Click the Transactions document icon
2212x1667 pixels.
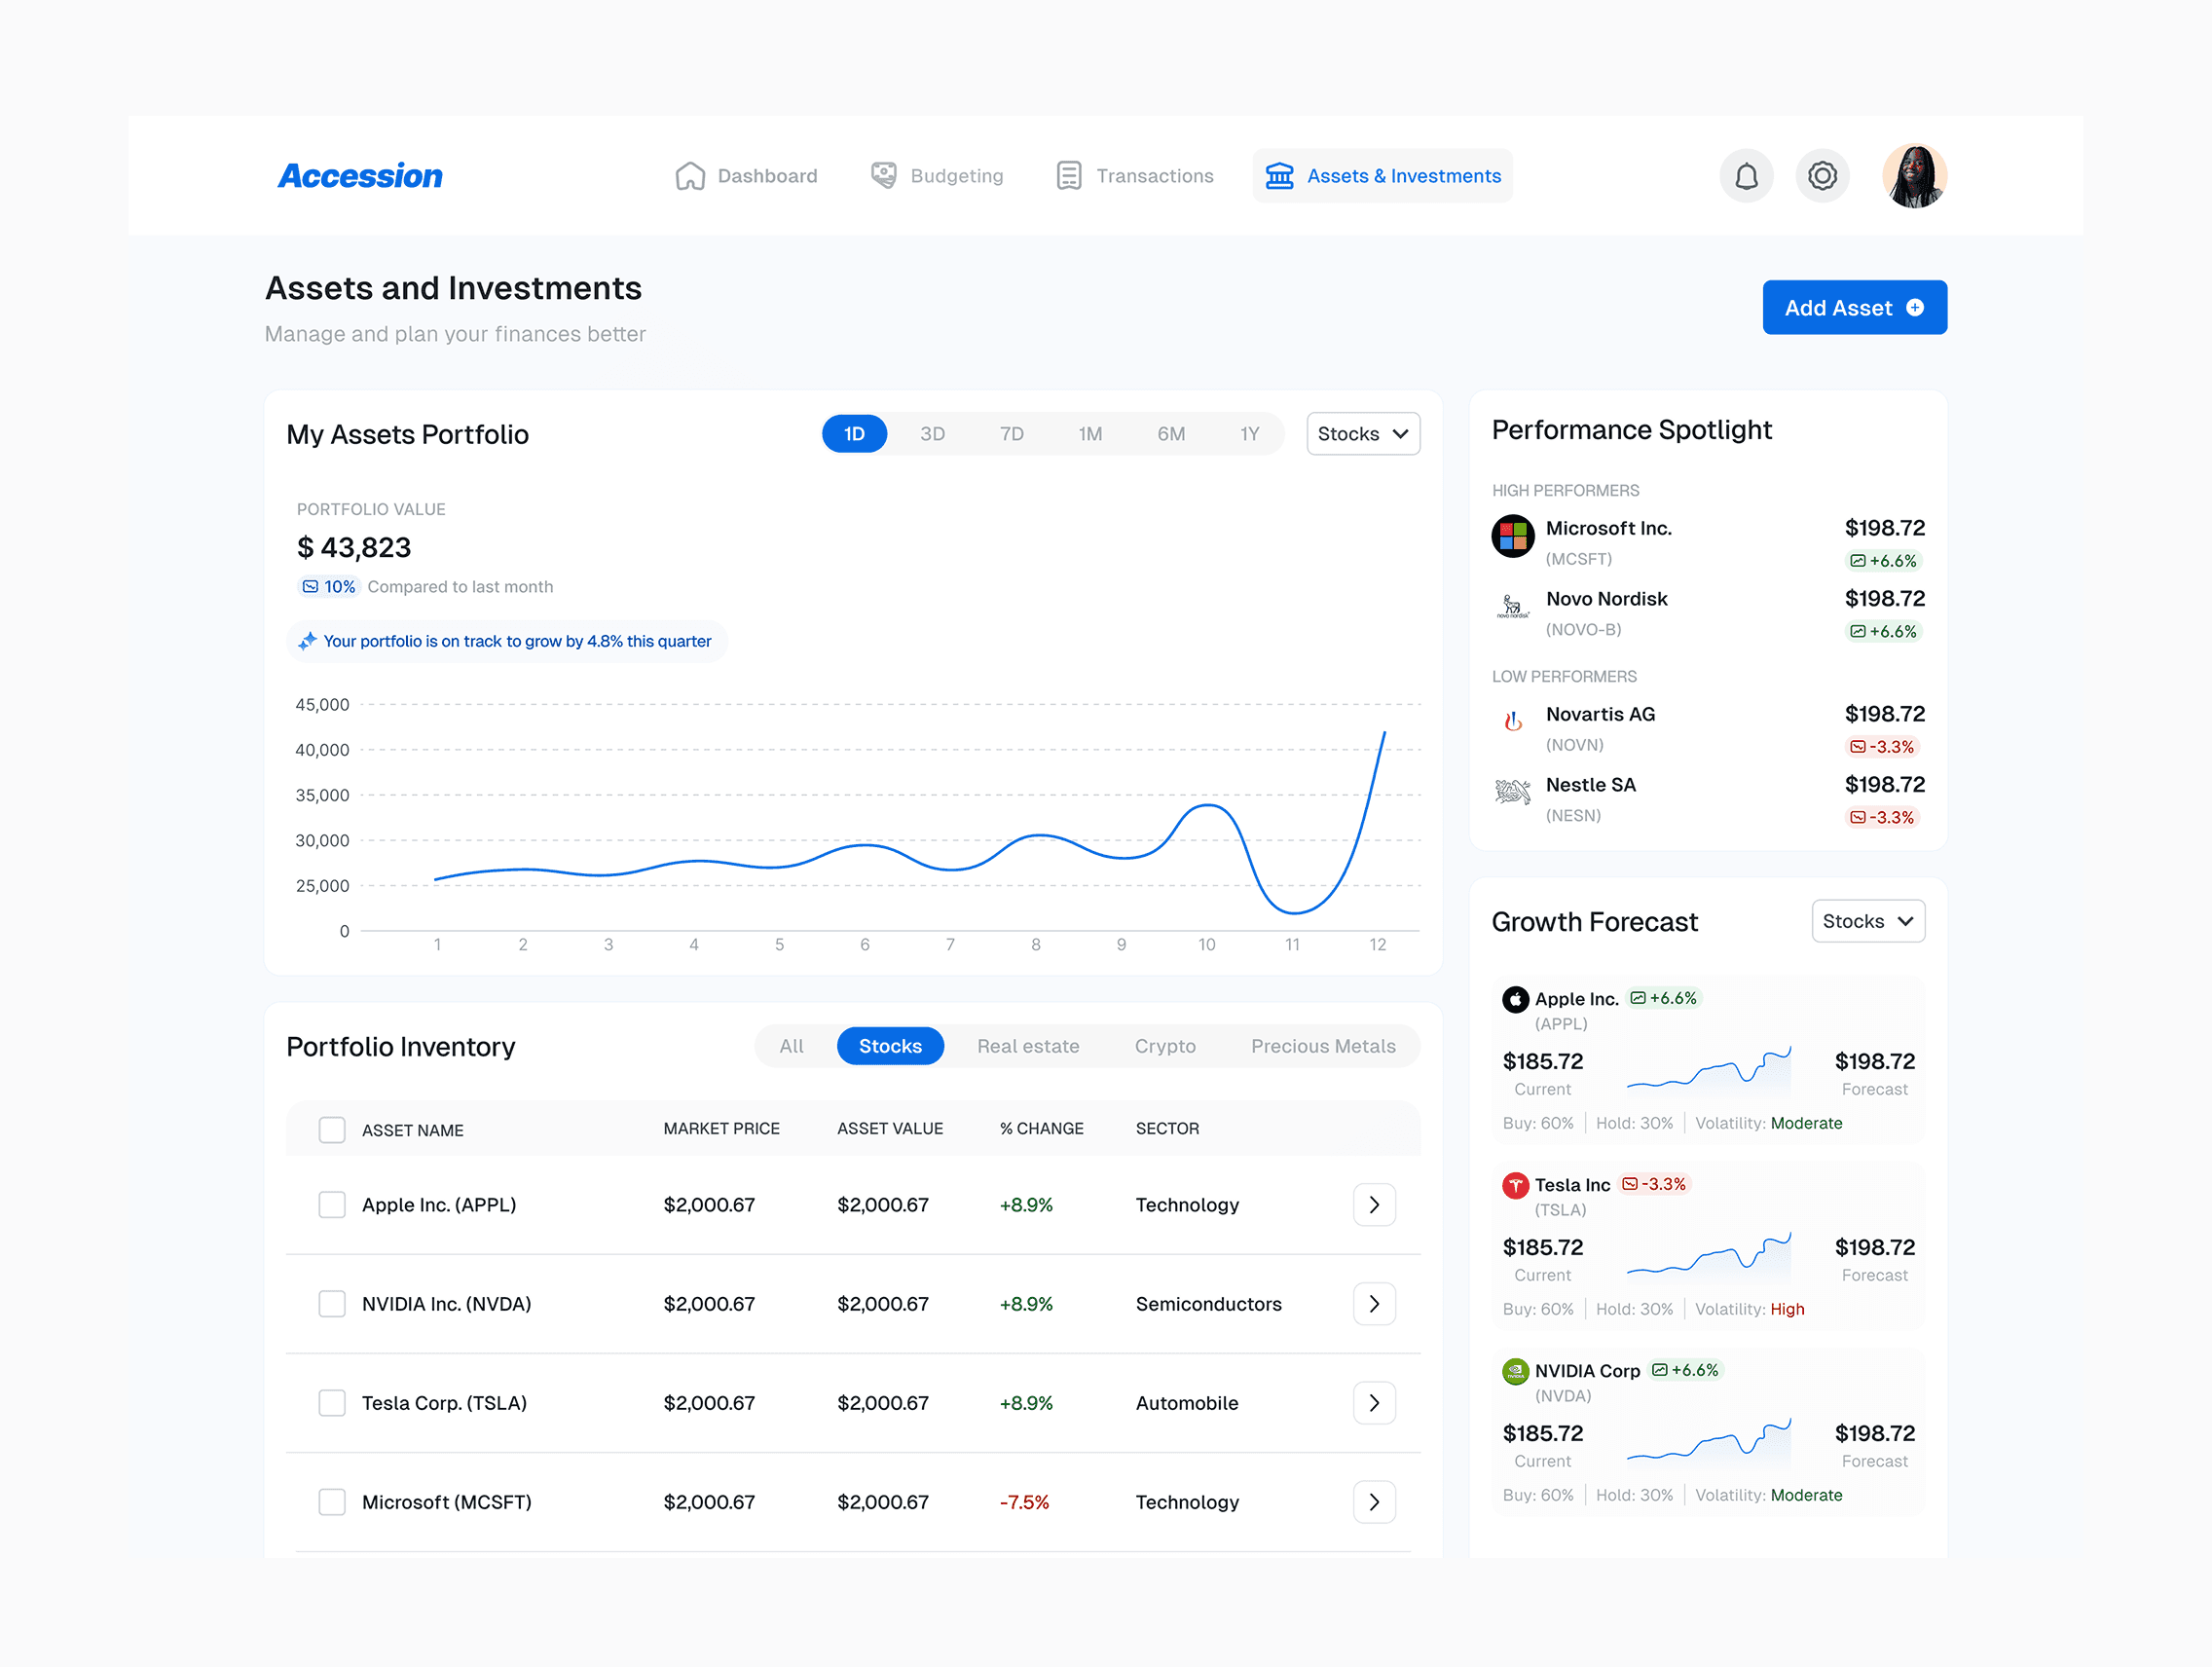pyautogui.click(x=1068, y=176)
